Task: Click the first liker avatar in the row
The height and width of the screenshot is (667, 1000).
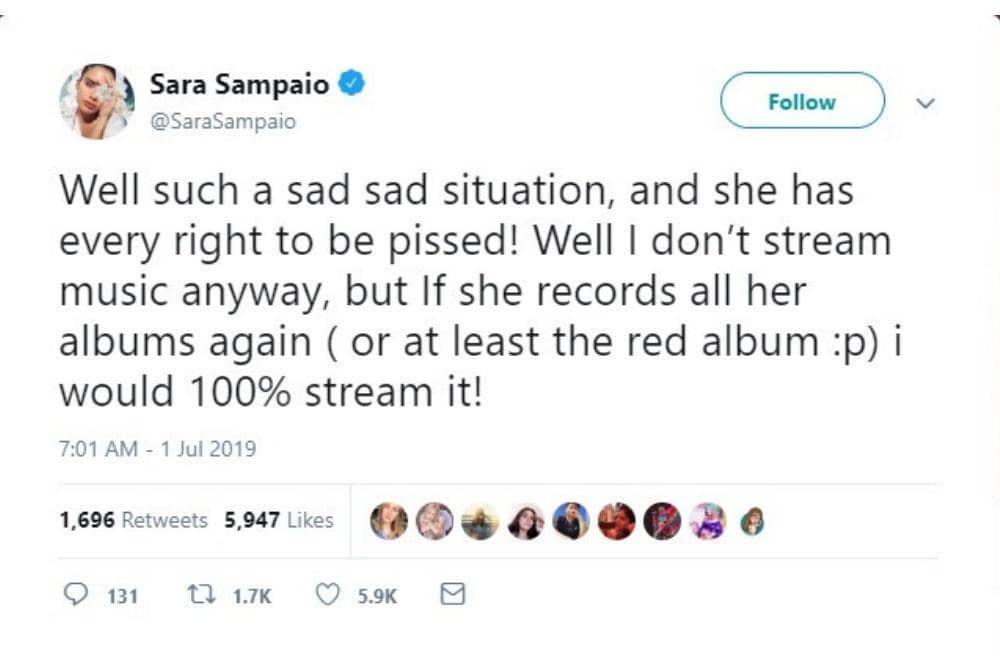Action: [388, 520]
